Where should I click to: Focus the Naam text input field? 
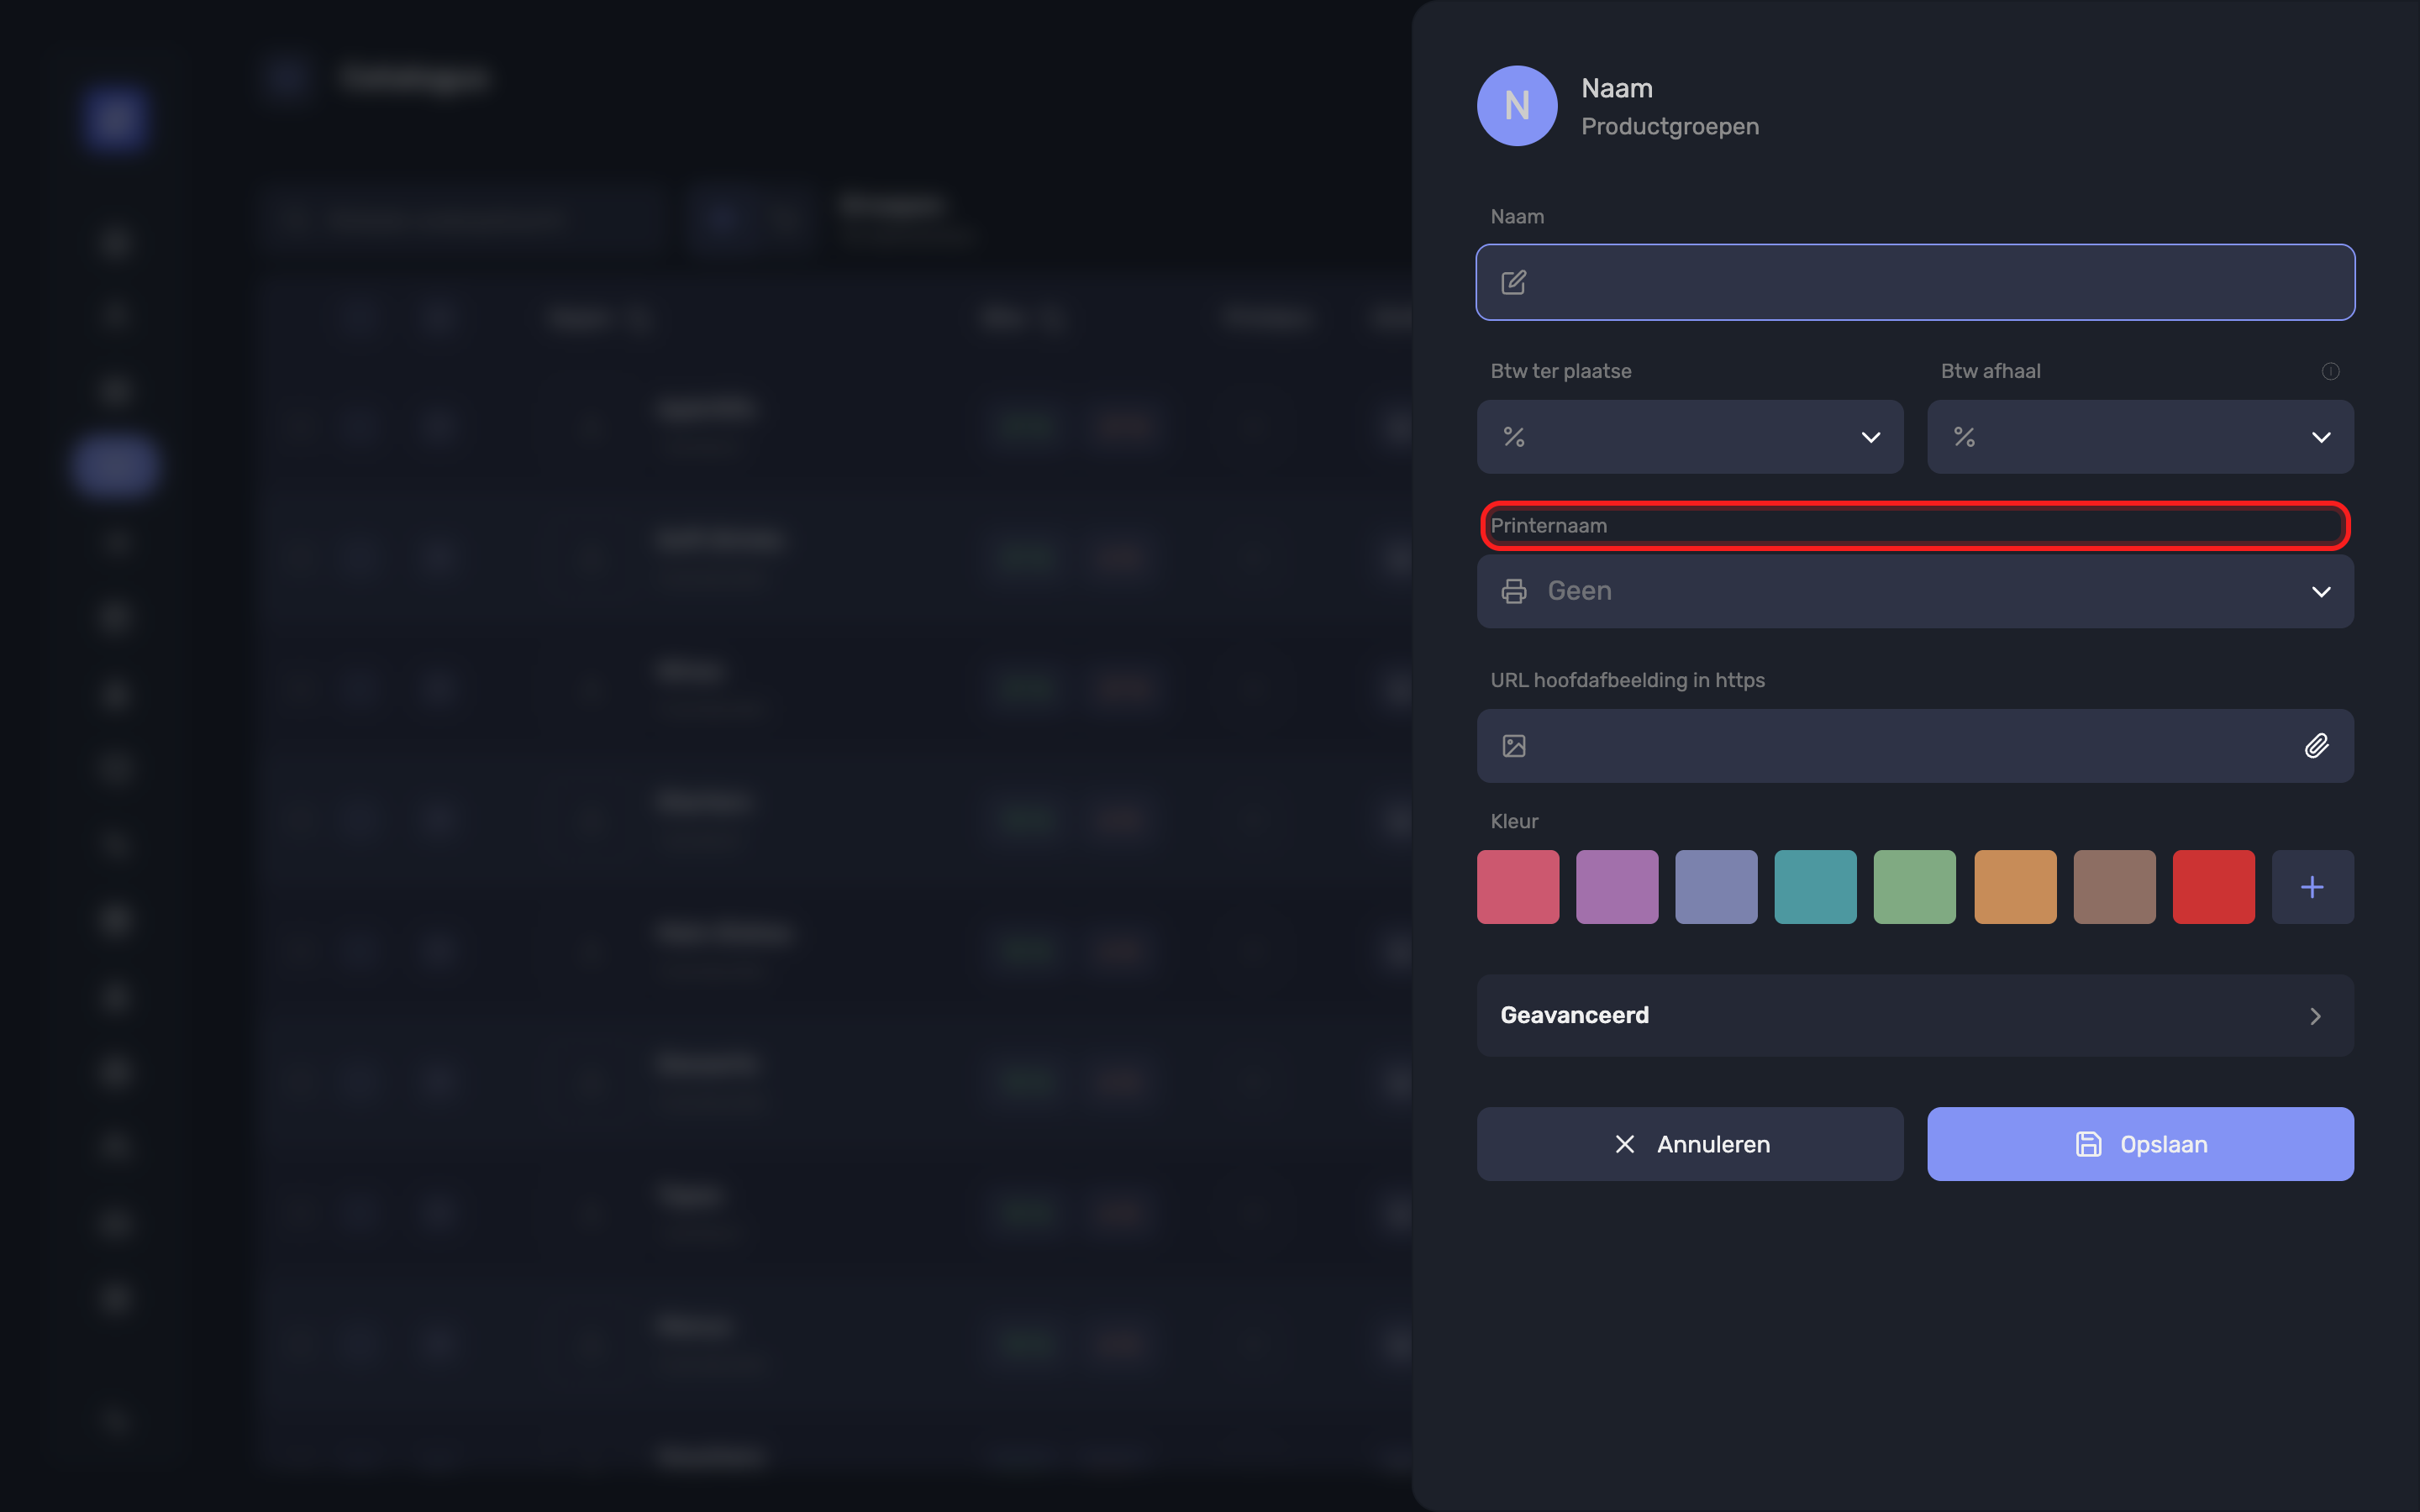click(x=1915, y=282)
